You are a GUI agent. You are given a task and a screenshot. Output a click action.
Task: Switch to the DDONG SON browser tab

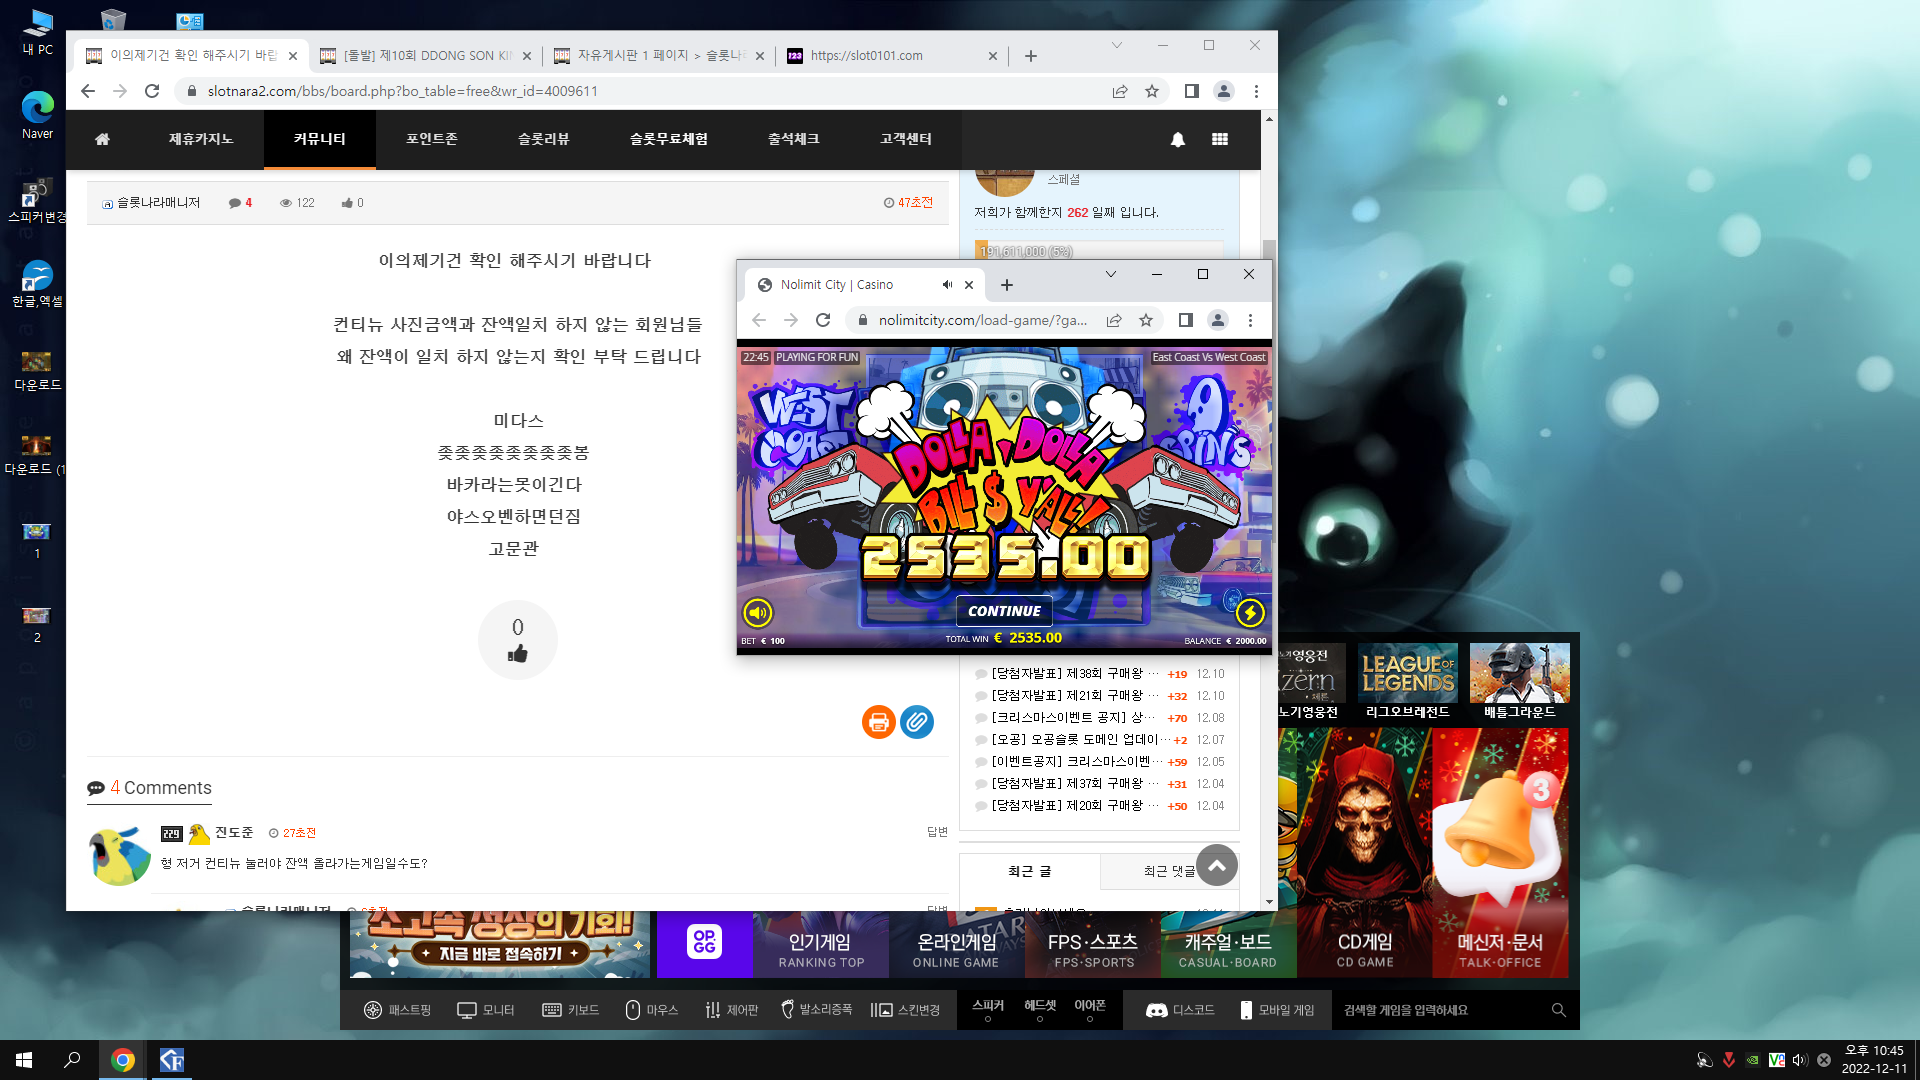(x=425, y=56)
